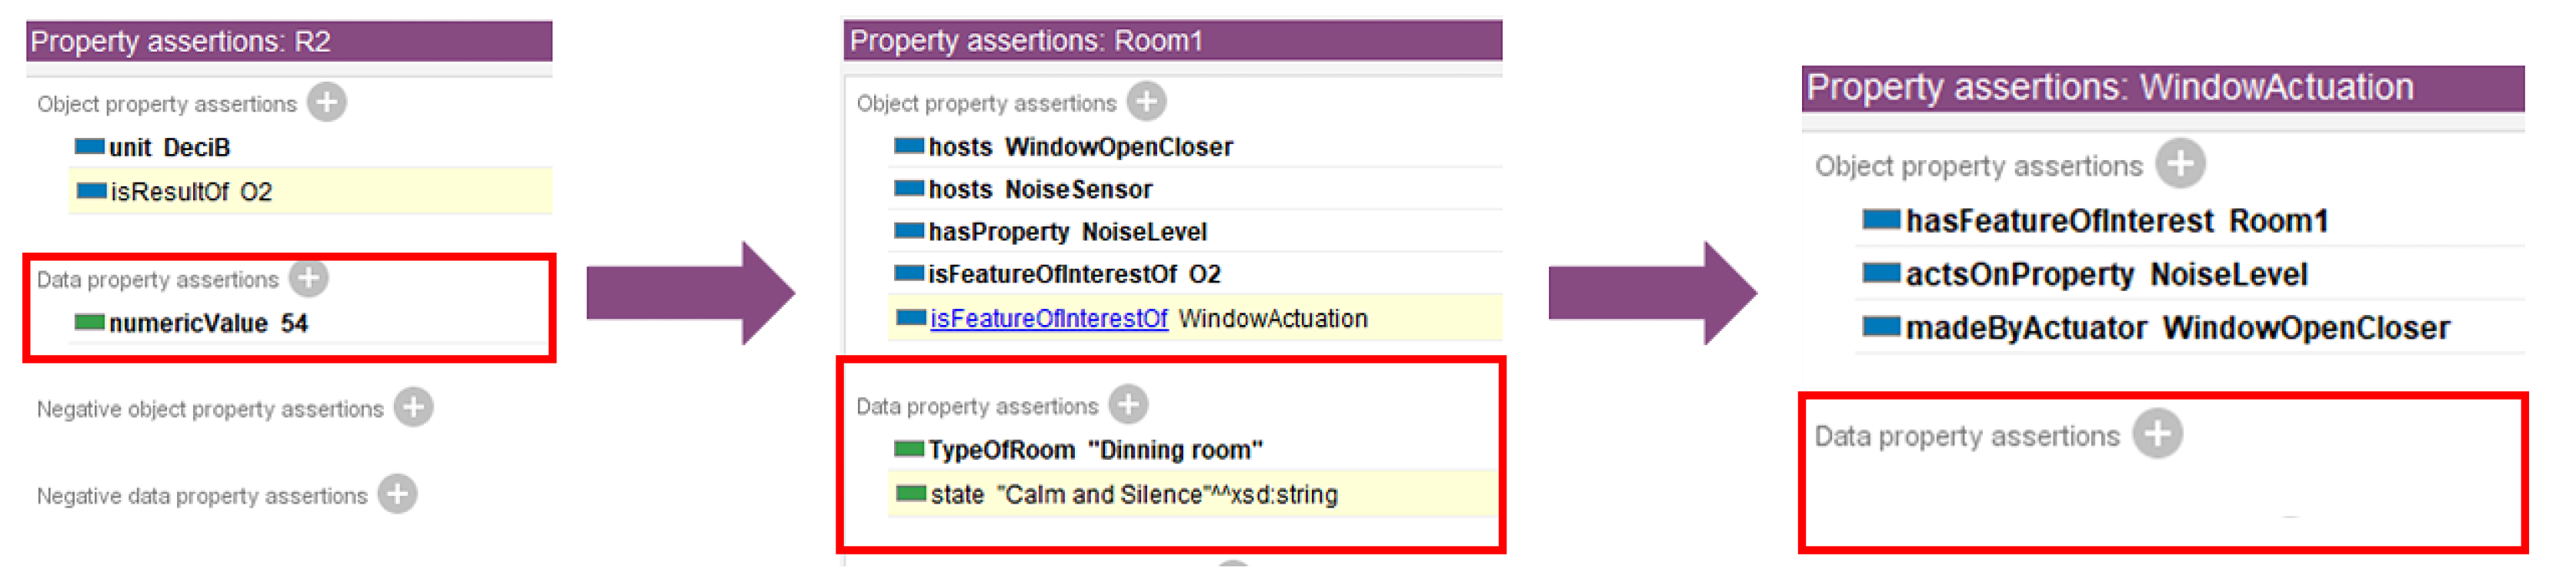Select the numericValue 54 assertion
The height and width of the screenshot is (586, 2576).
[x=208, y=324]
